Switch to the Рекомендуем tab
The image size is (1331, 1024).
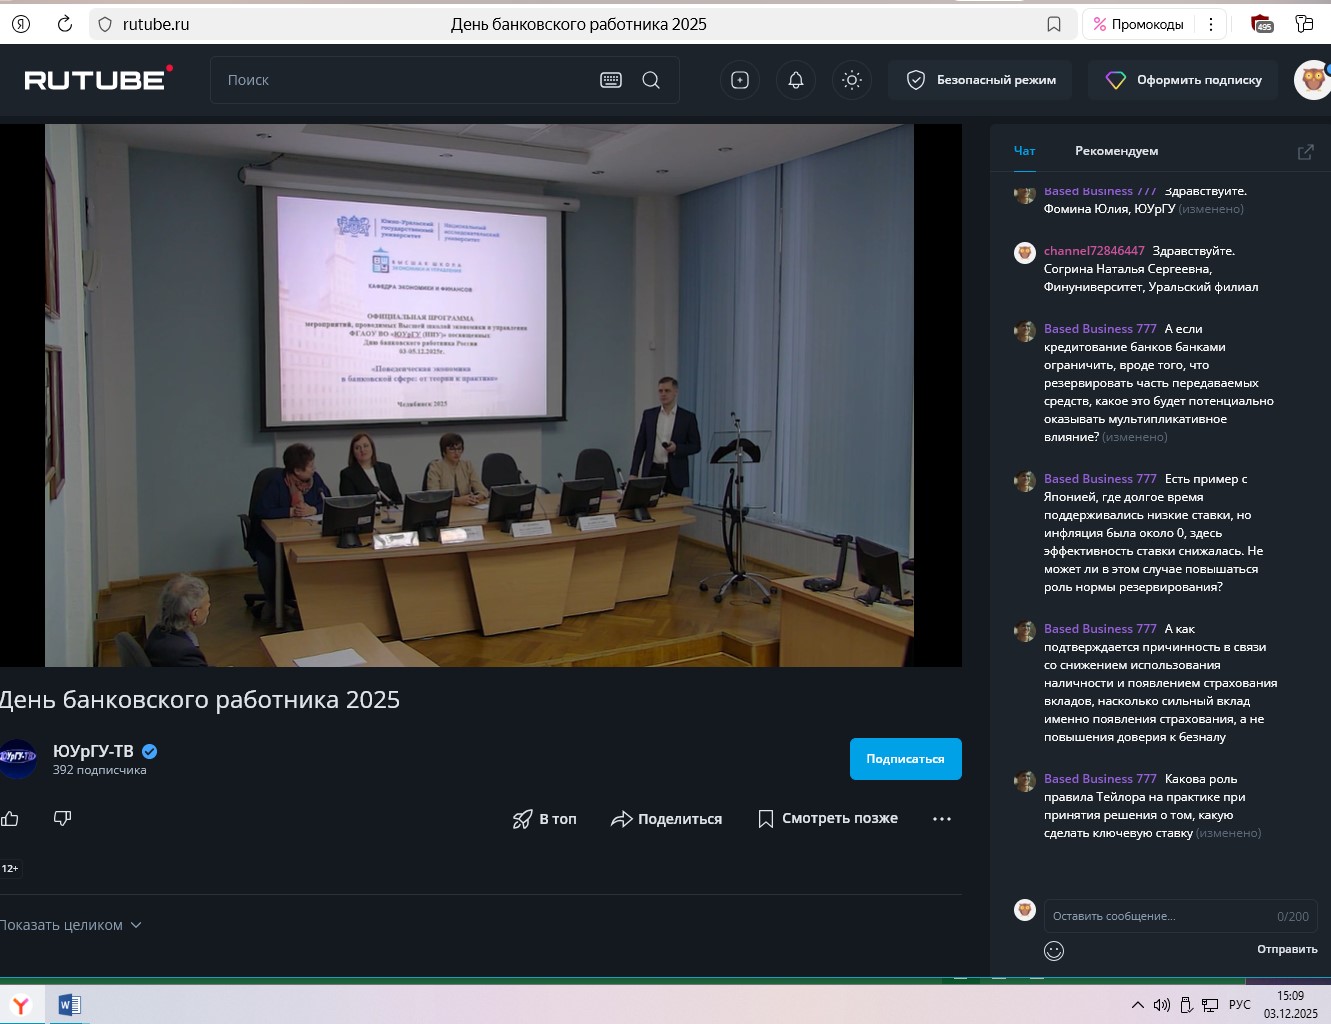click(x=1115, y=150)
